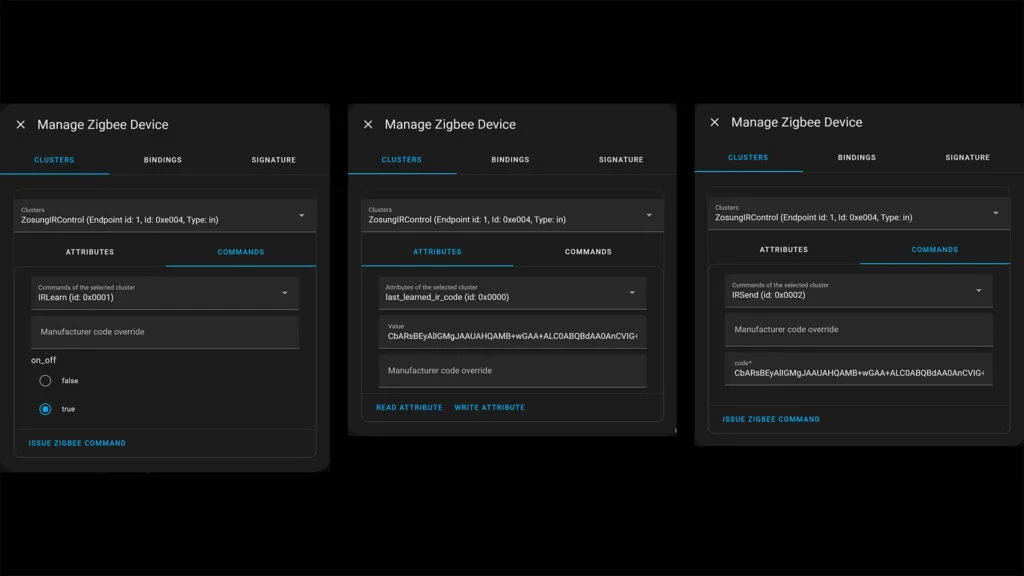Switch to Attributes sub-tab in the IRSend dialog

point(784,250)
